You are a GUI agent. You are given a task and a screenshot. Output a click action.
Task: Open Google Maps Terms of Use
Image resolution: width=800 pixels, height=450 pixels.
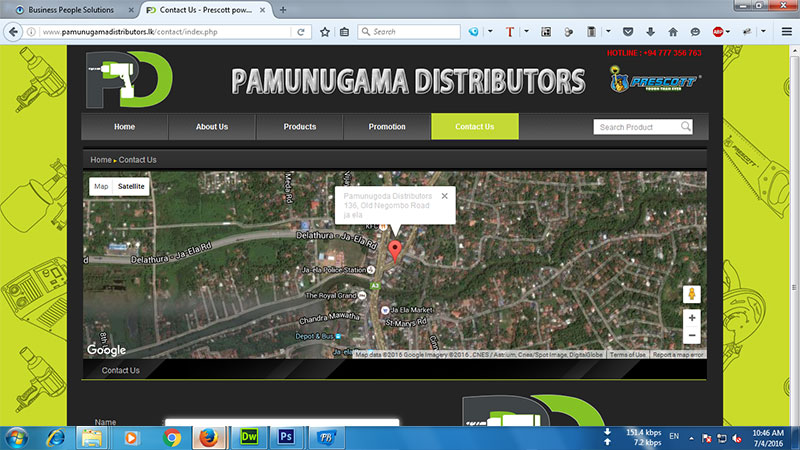pos(628,355)
